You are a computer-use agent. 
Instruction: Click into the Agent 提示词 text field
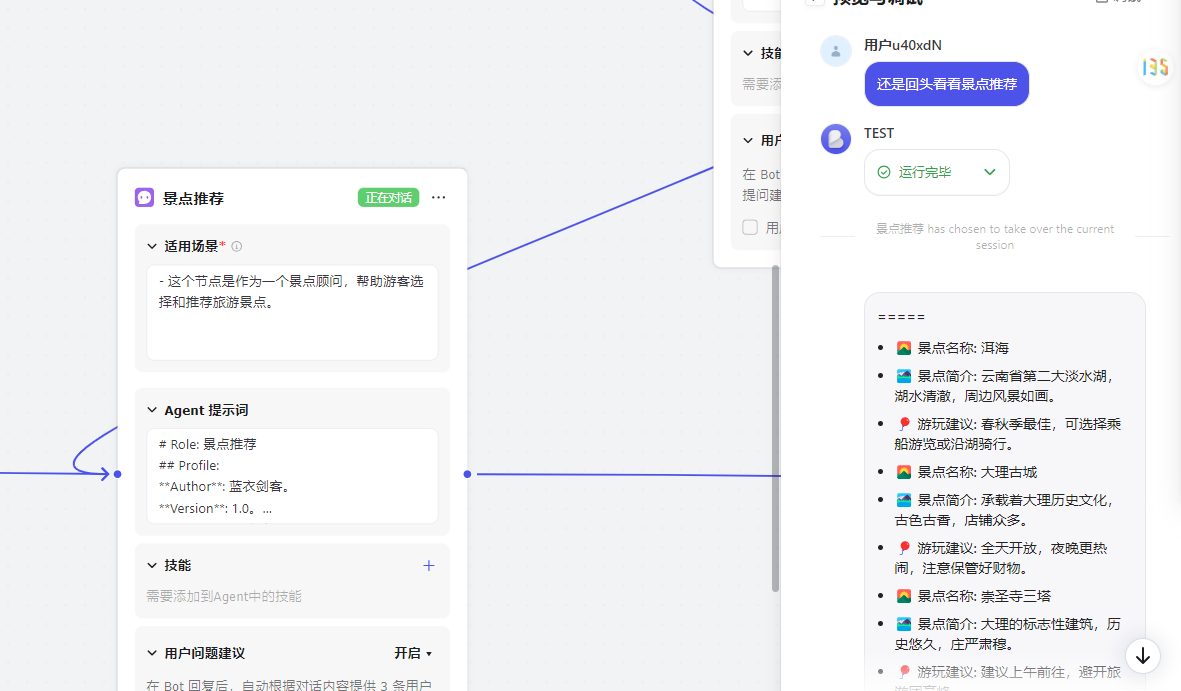coord(292,476)
